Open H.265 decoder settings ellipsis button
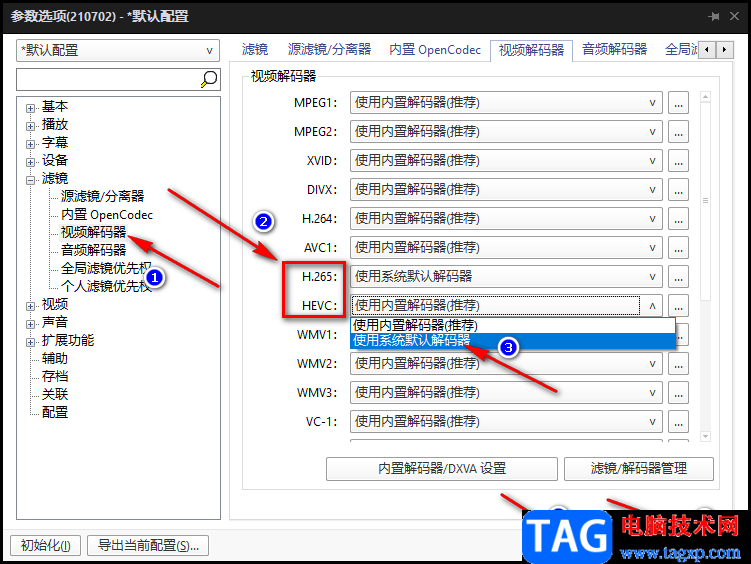The height and width of the screenshot is (564, 751). pos(678,277)
